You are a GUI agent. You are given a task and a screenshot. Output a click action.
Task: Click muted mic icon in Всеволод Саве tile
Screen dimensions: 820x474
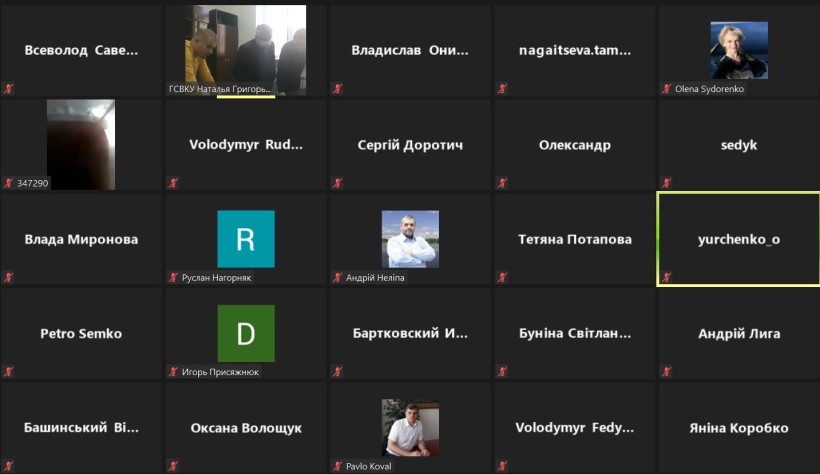[9, 88]
